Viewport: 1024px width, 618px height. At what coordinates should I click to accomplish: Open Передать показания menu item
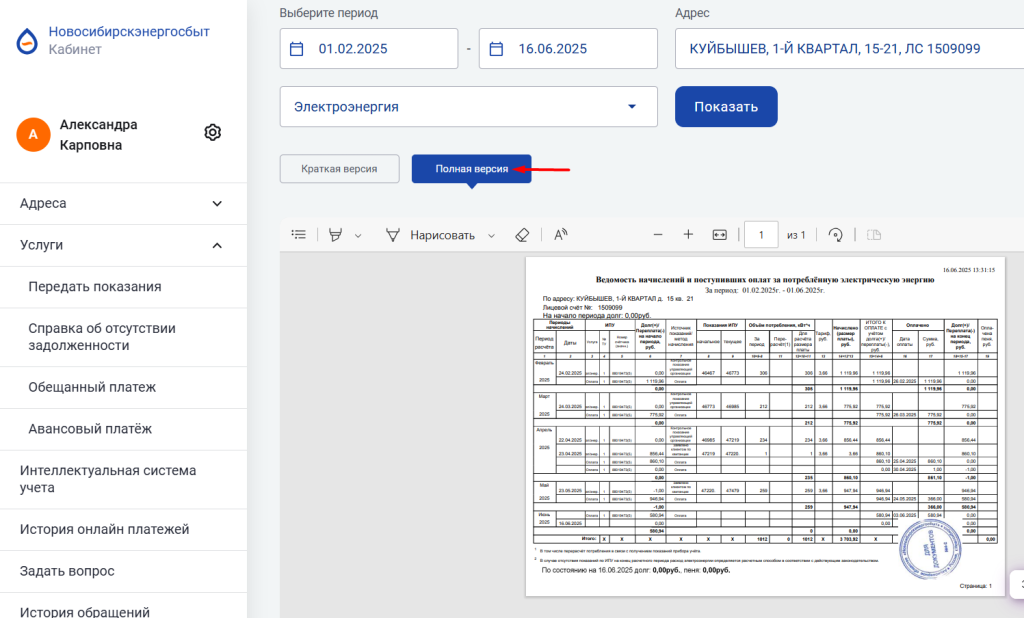tap(95, 287)
